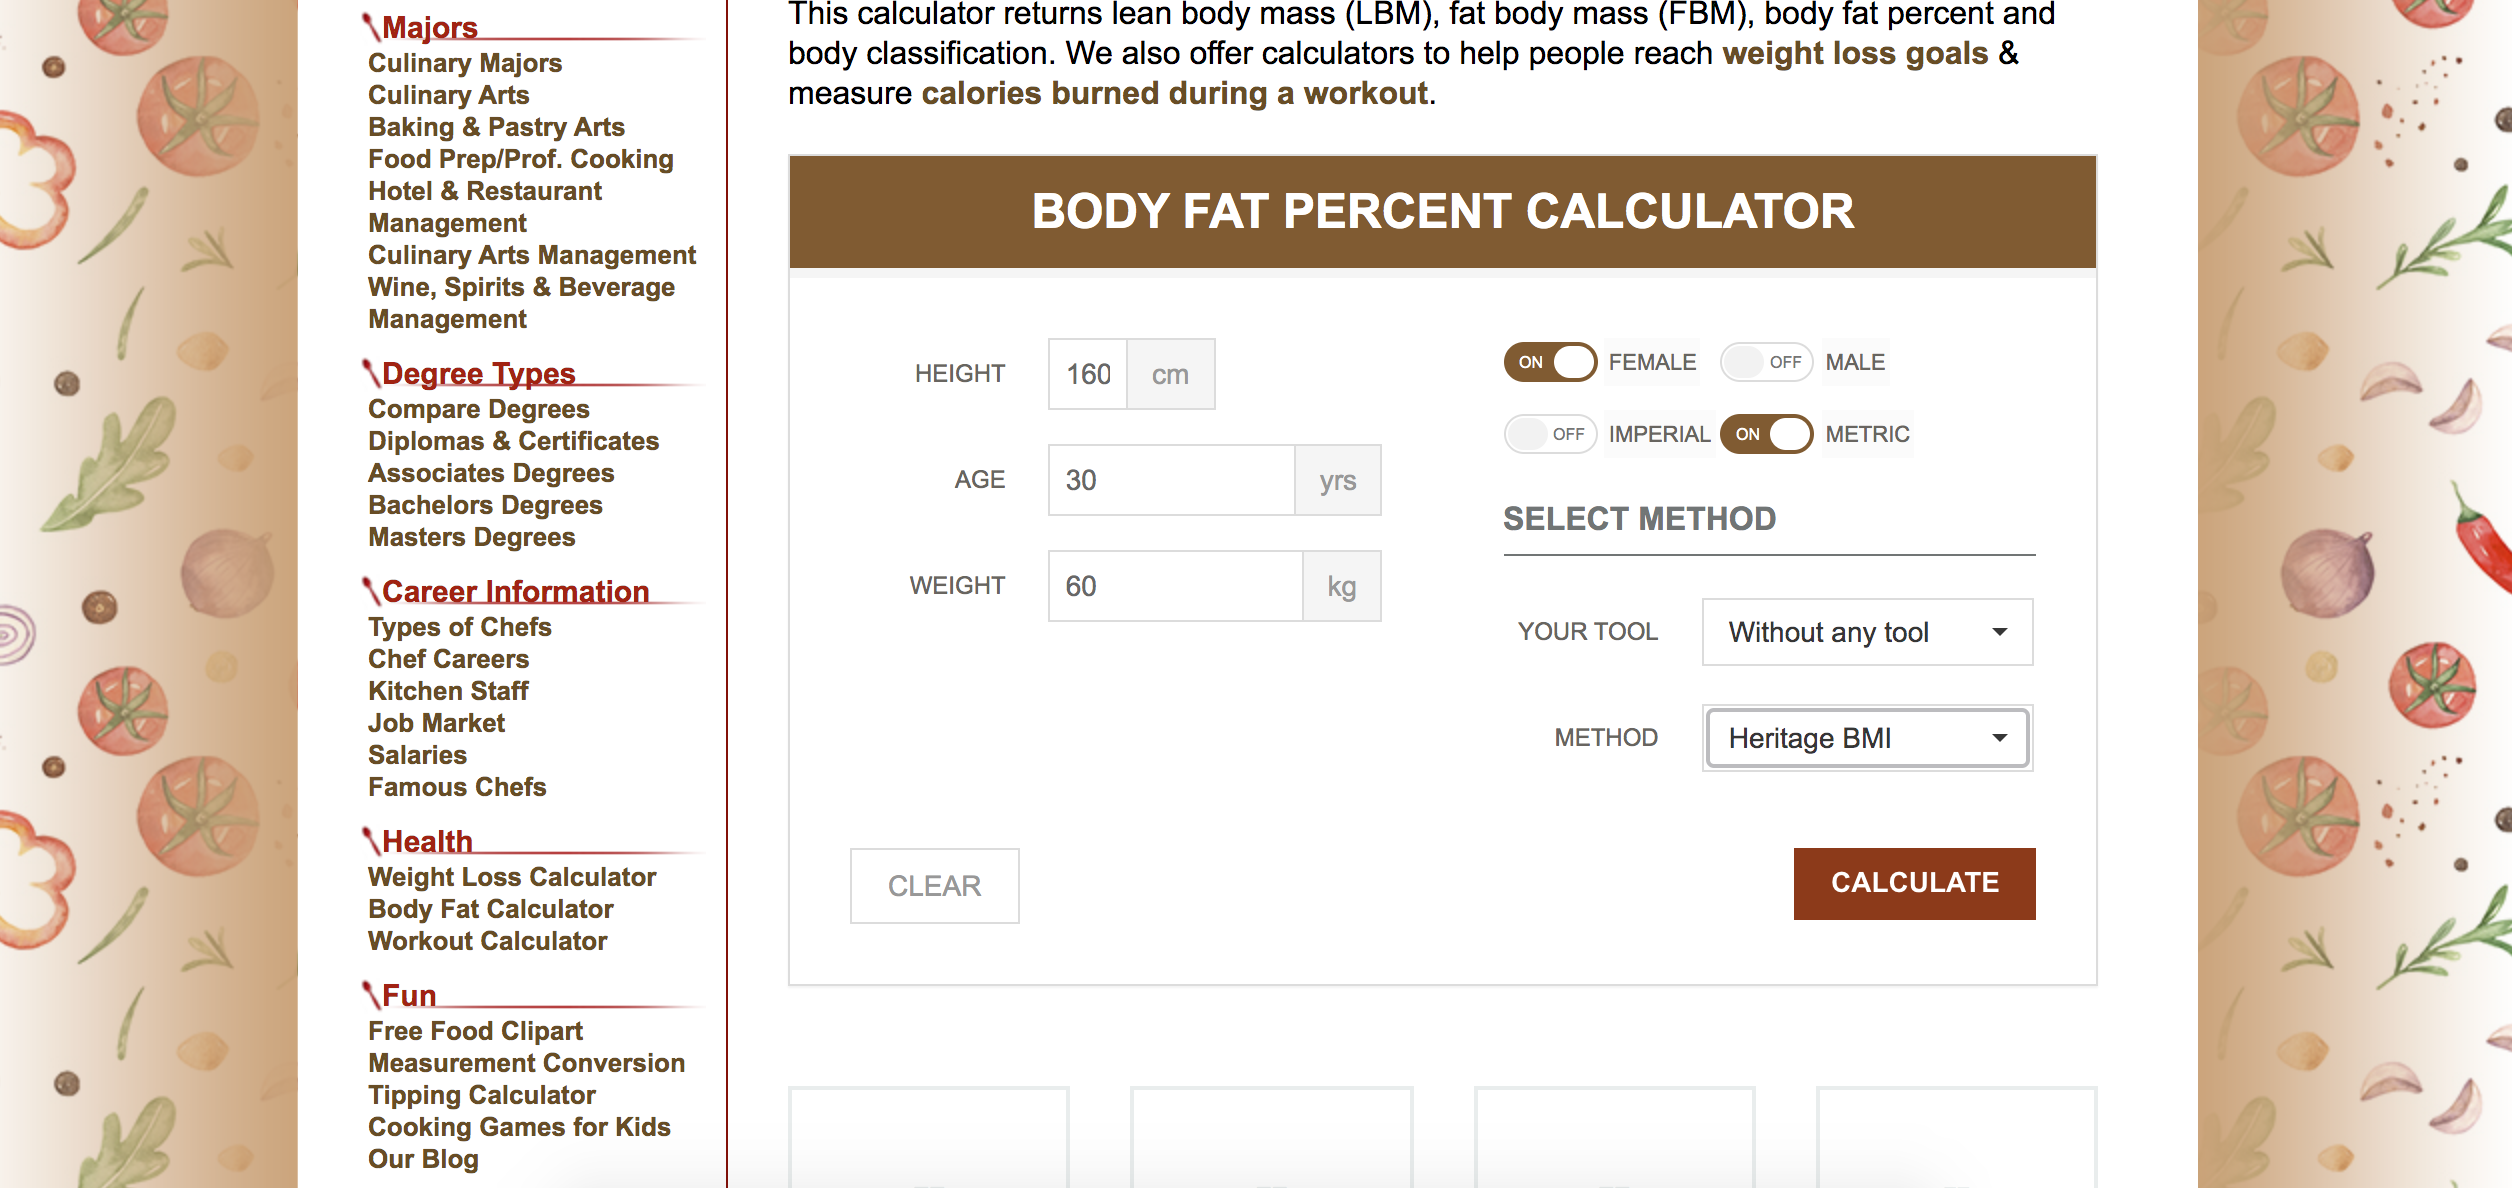Open Body Fat Calculator sidebar link
Screen dimensions: 2512x1188
point(490,909)
